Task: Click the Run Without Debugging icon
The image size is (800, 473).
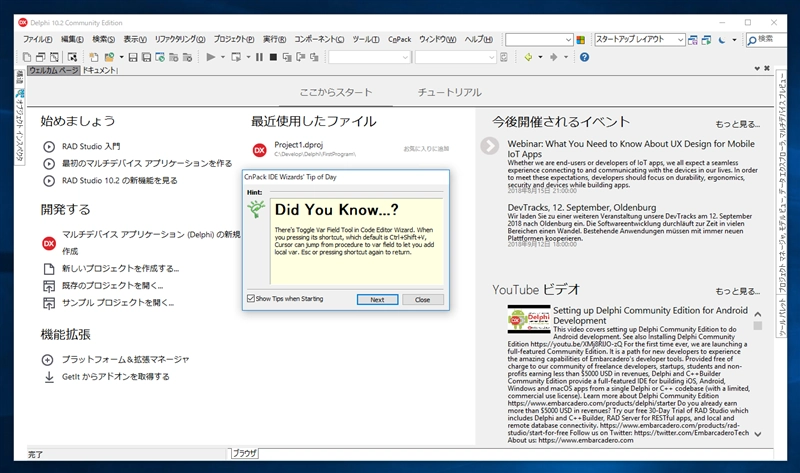Action: (236, 57)
